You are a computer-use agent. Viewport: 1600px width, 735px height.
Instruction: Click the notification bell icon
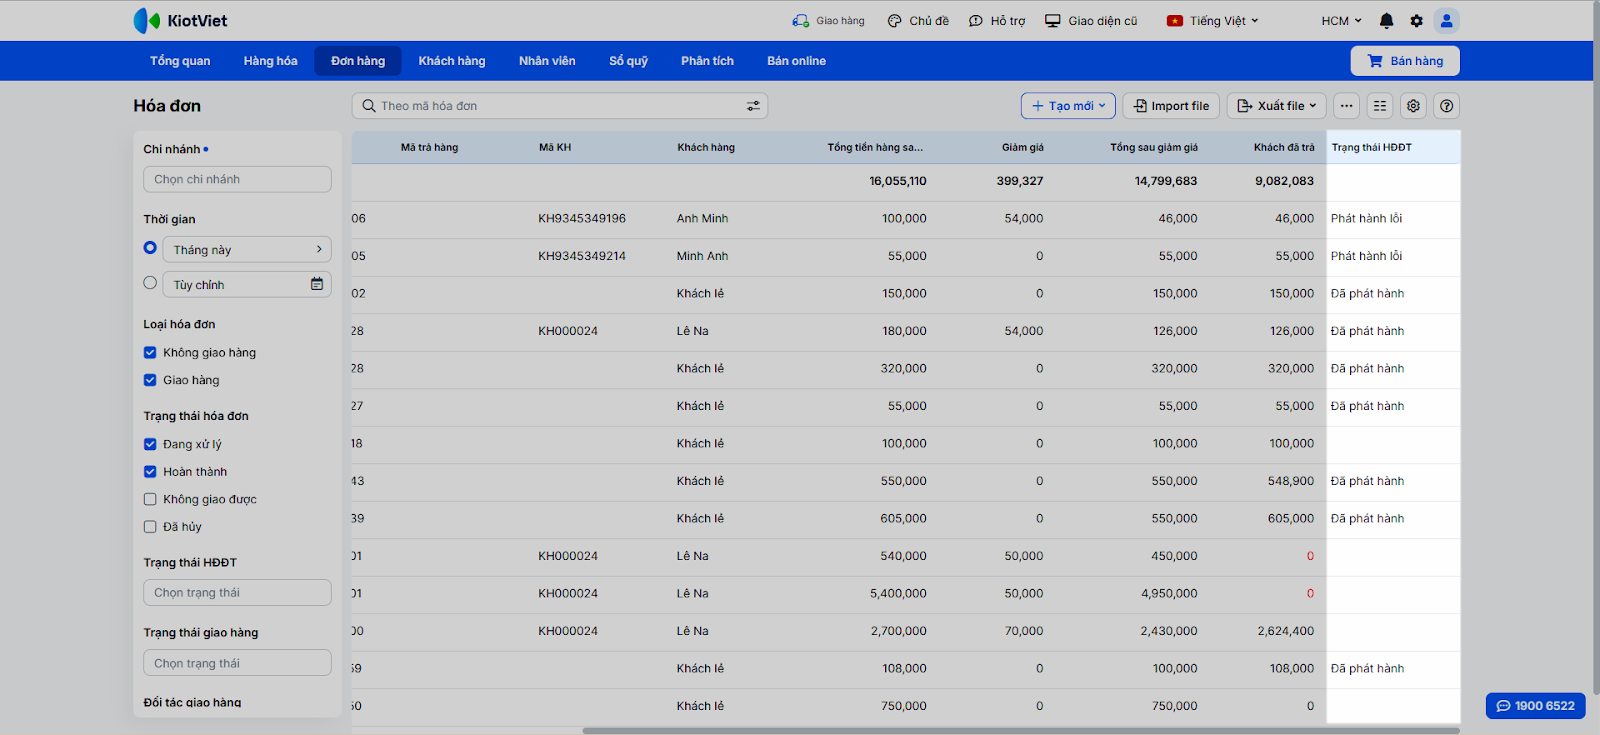1386,21
